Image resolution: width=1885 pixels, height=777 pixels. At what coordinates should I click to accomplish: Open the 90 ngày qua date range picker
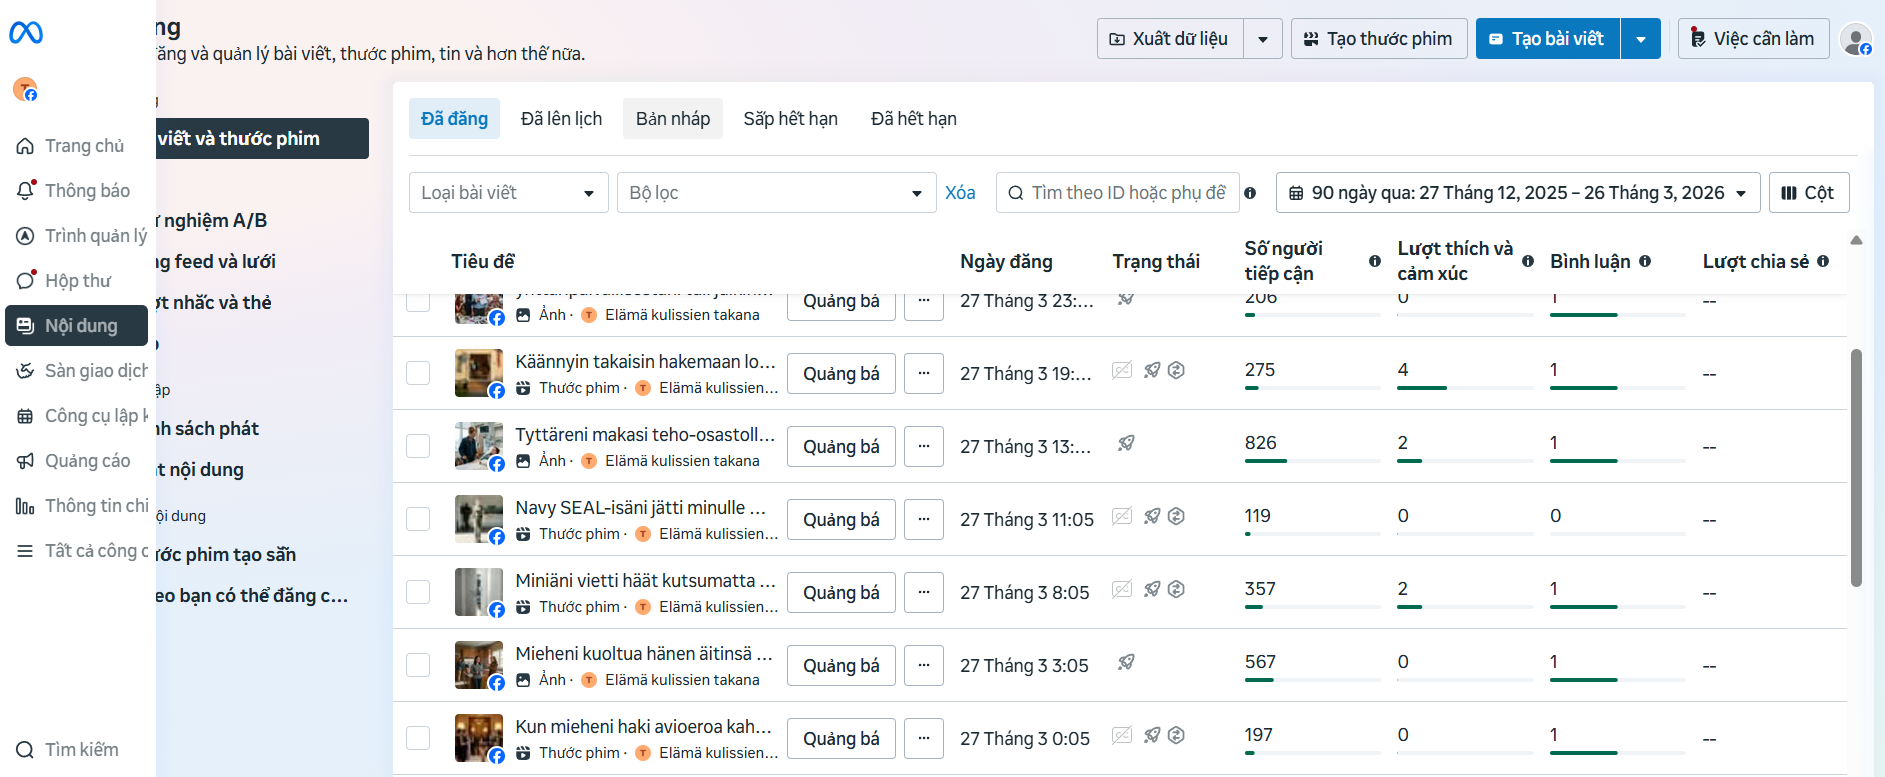pyautogui.click(x=1517, y=193)
